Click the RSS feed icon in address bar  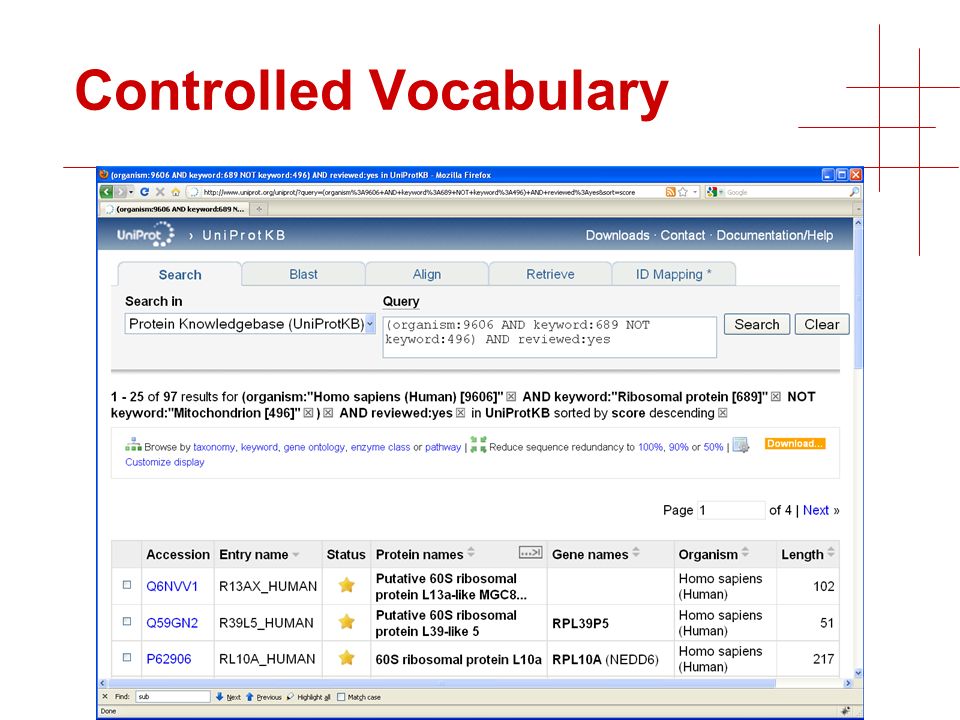[x=670, y=192]
